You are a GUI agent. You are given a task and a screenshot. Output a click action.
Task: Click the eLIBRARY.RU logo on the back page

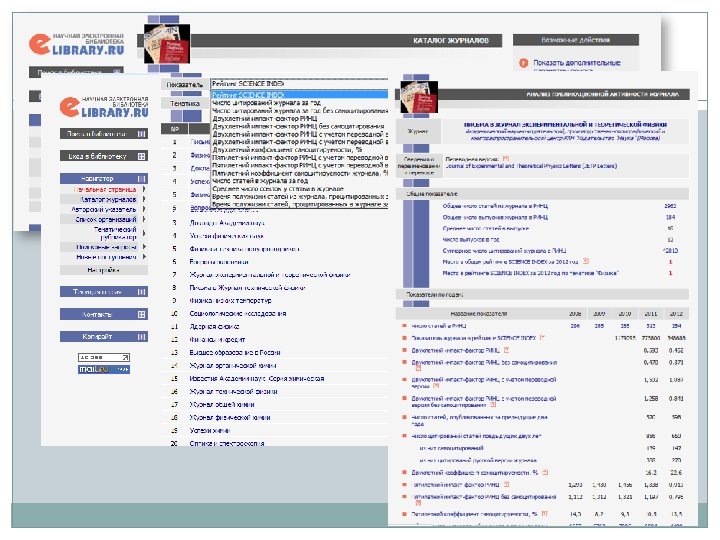click(x=77, y=44)
